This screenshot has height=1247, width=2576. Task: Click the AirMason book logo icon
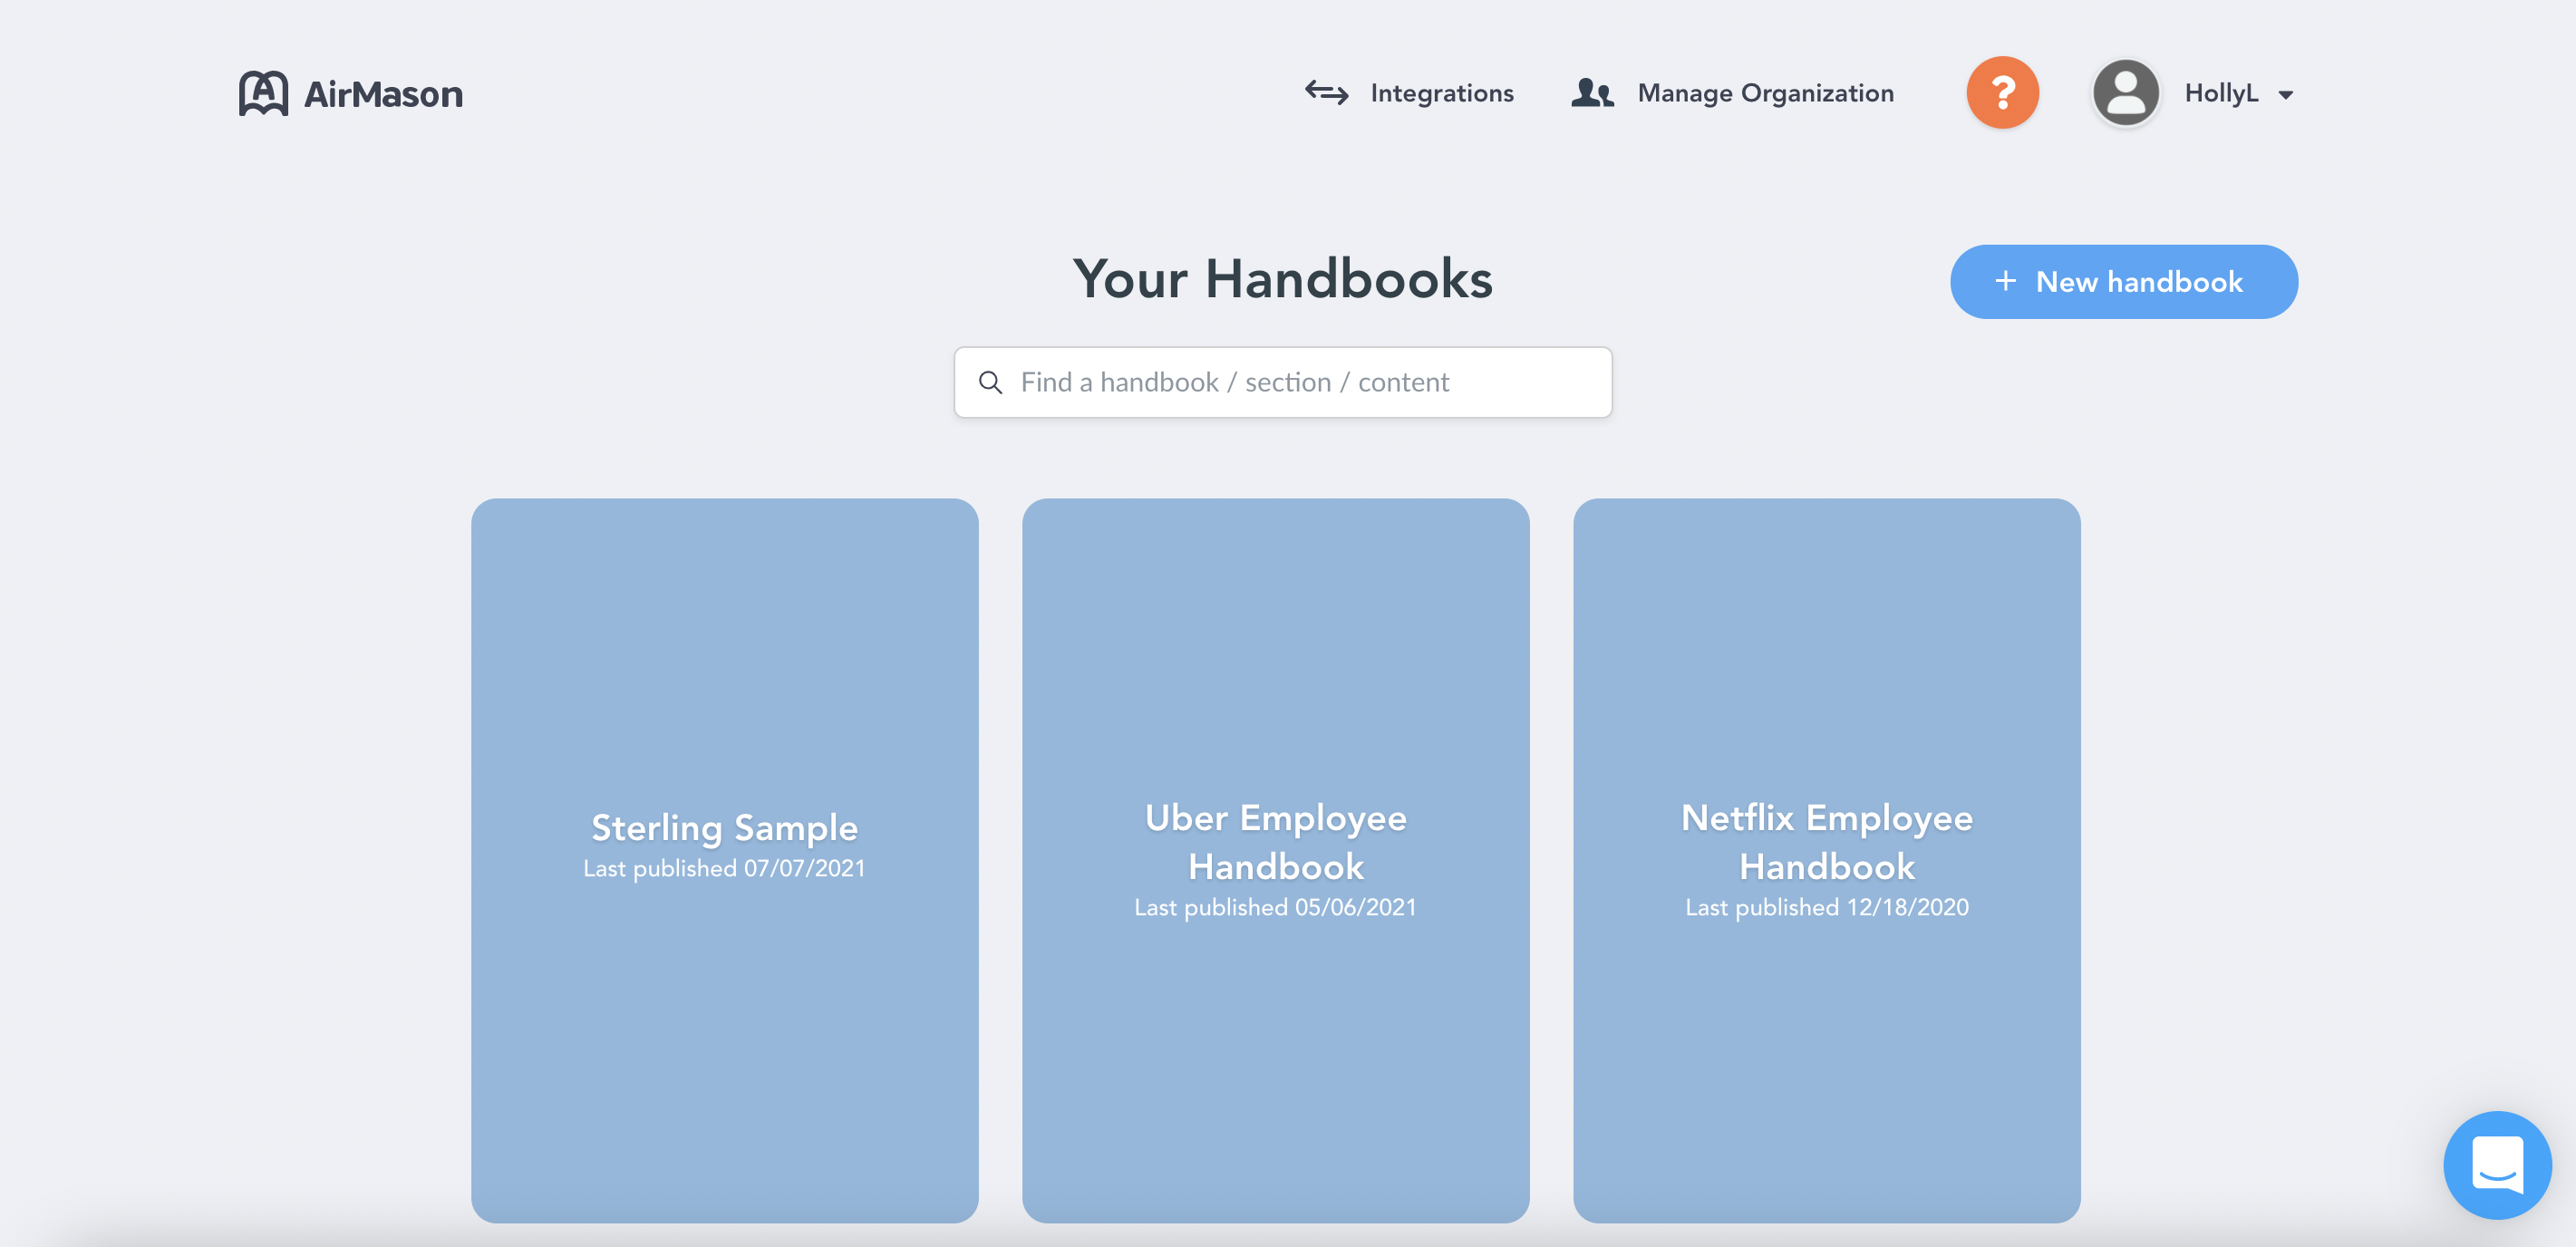(264, 92)
